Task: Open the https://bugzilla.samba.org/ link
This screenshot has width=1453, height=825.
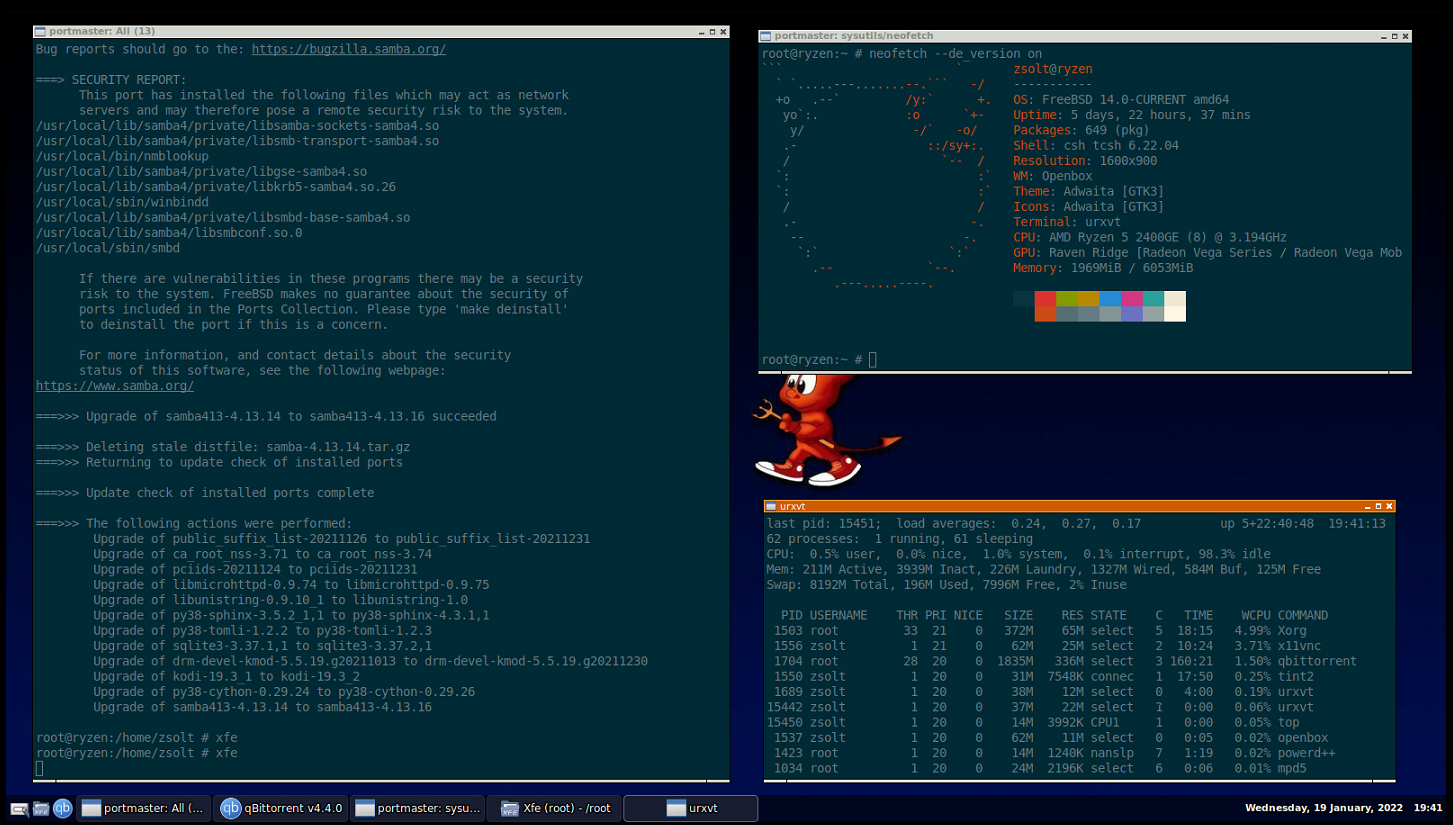Action: (348, 49)
